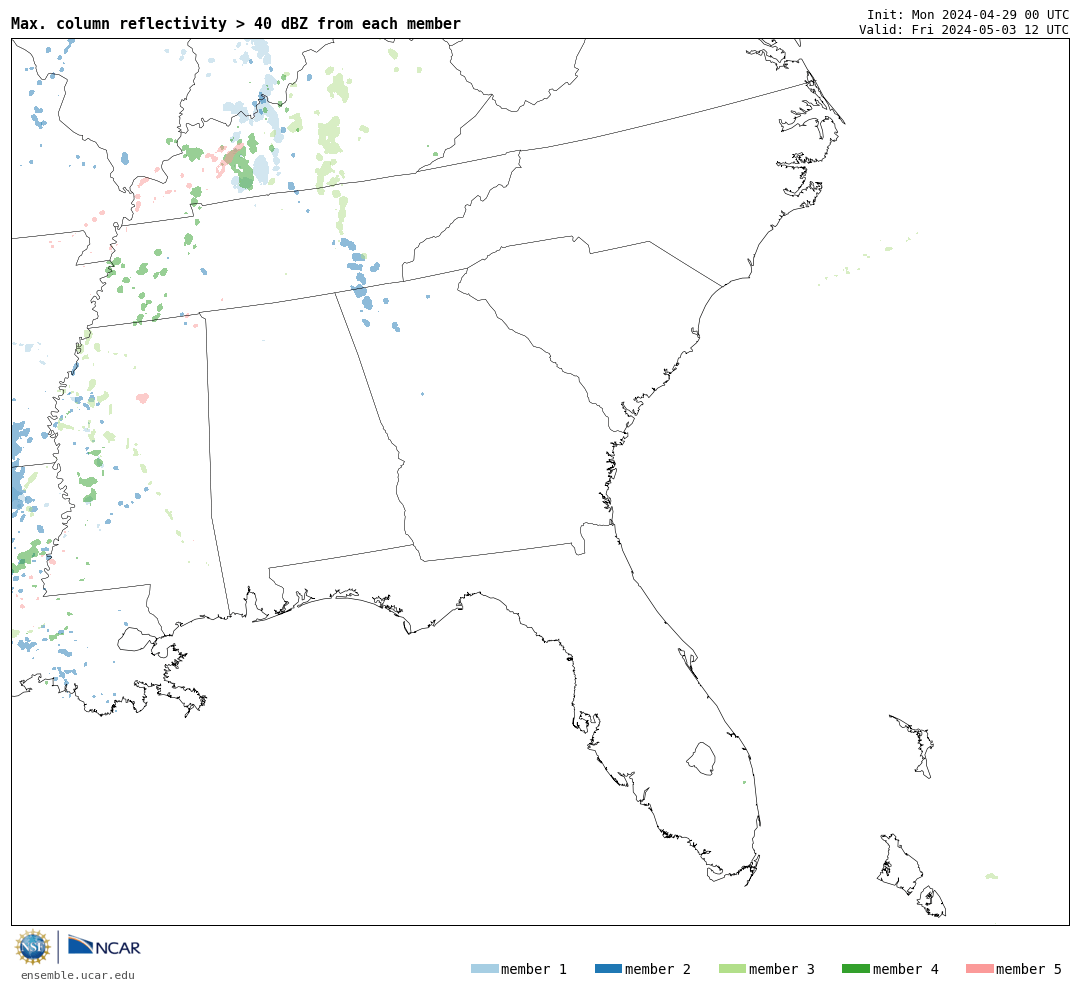Click Lake Okeechobee outline in Florida
Image resolution: width=1080 pixels, height=988 pixels.
pos(701,759)
